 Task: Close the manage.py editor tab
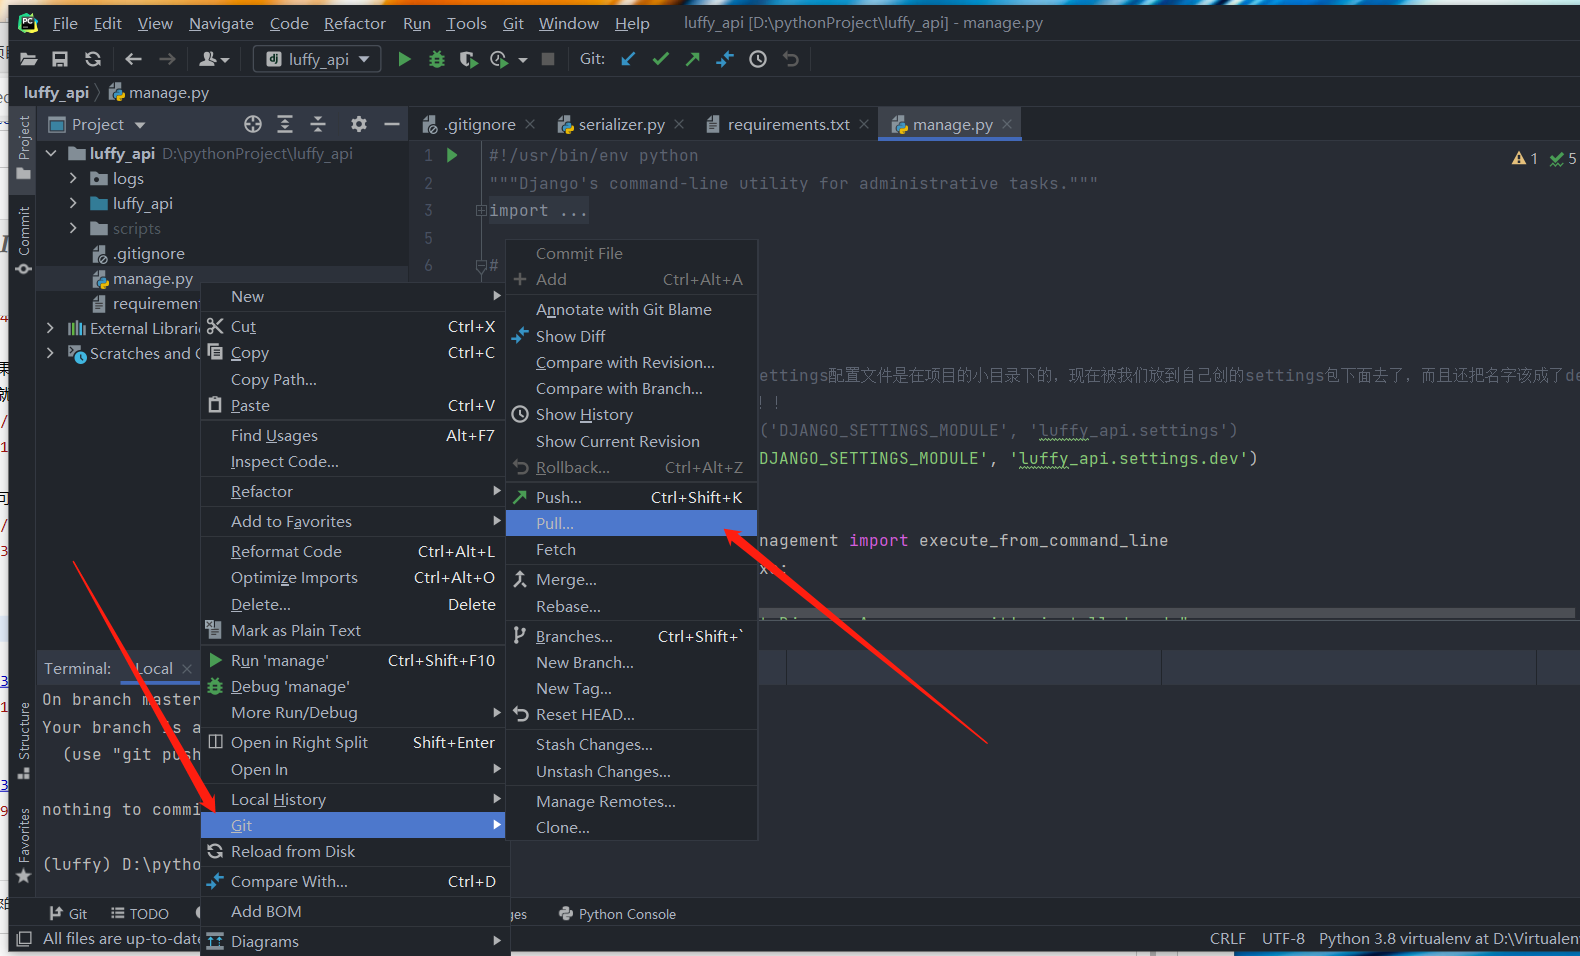(1007, 124)
